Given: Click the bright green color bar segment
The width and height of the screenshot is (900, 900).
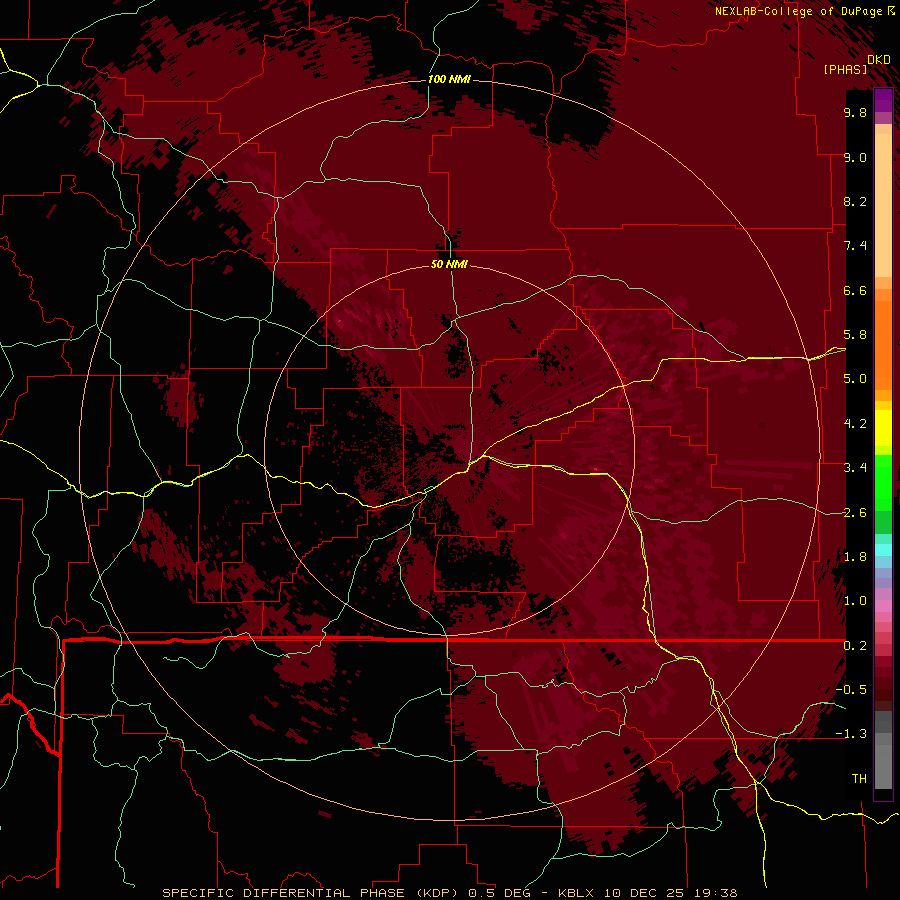Looking at the screenshot, I should (883, 483).
